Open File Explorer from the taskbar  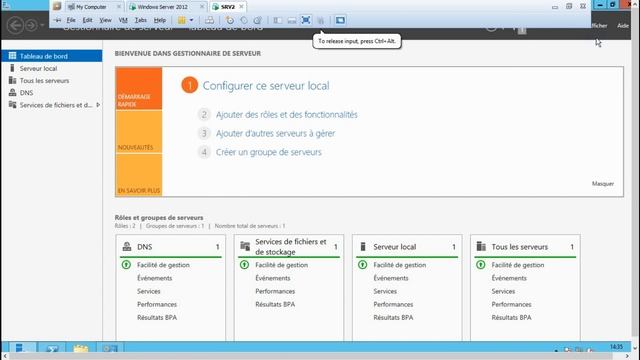[81, 348]
